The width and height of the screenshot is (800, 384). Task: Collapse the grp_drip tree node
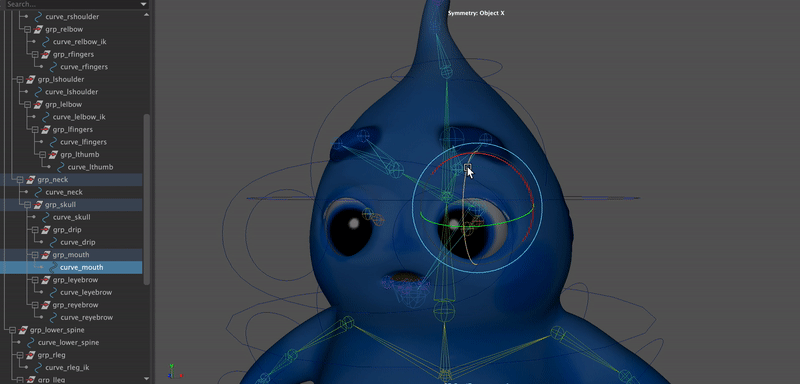tap(35, 229)
